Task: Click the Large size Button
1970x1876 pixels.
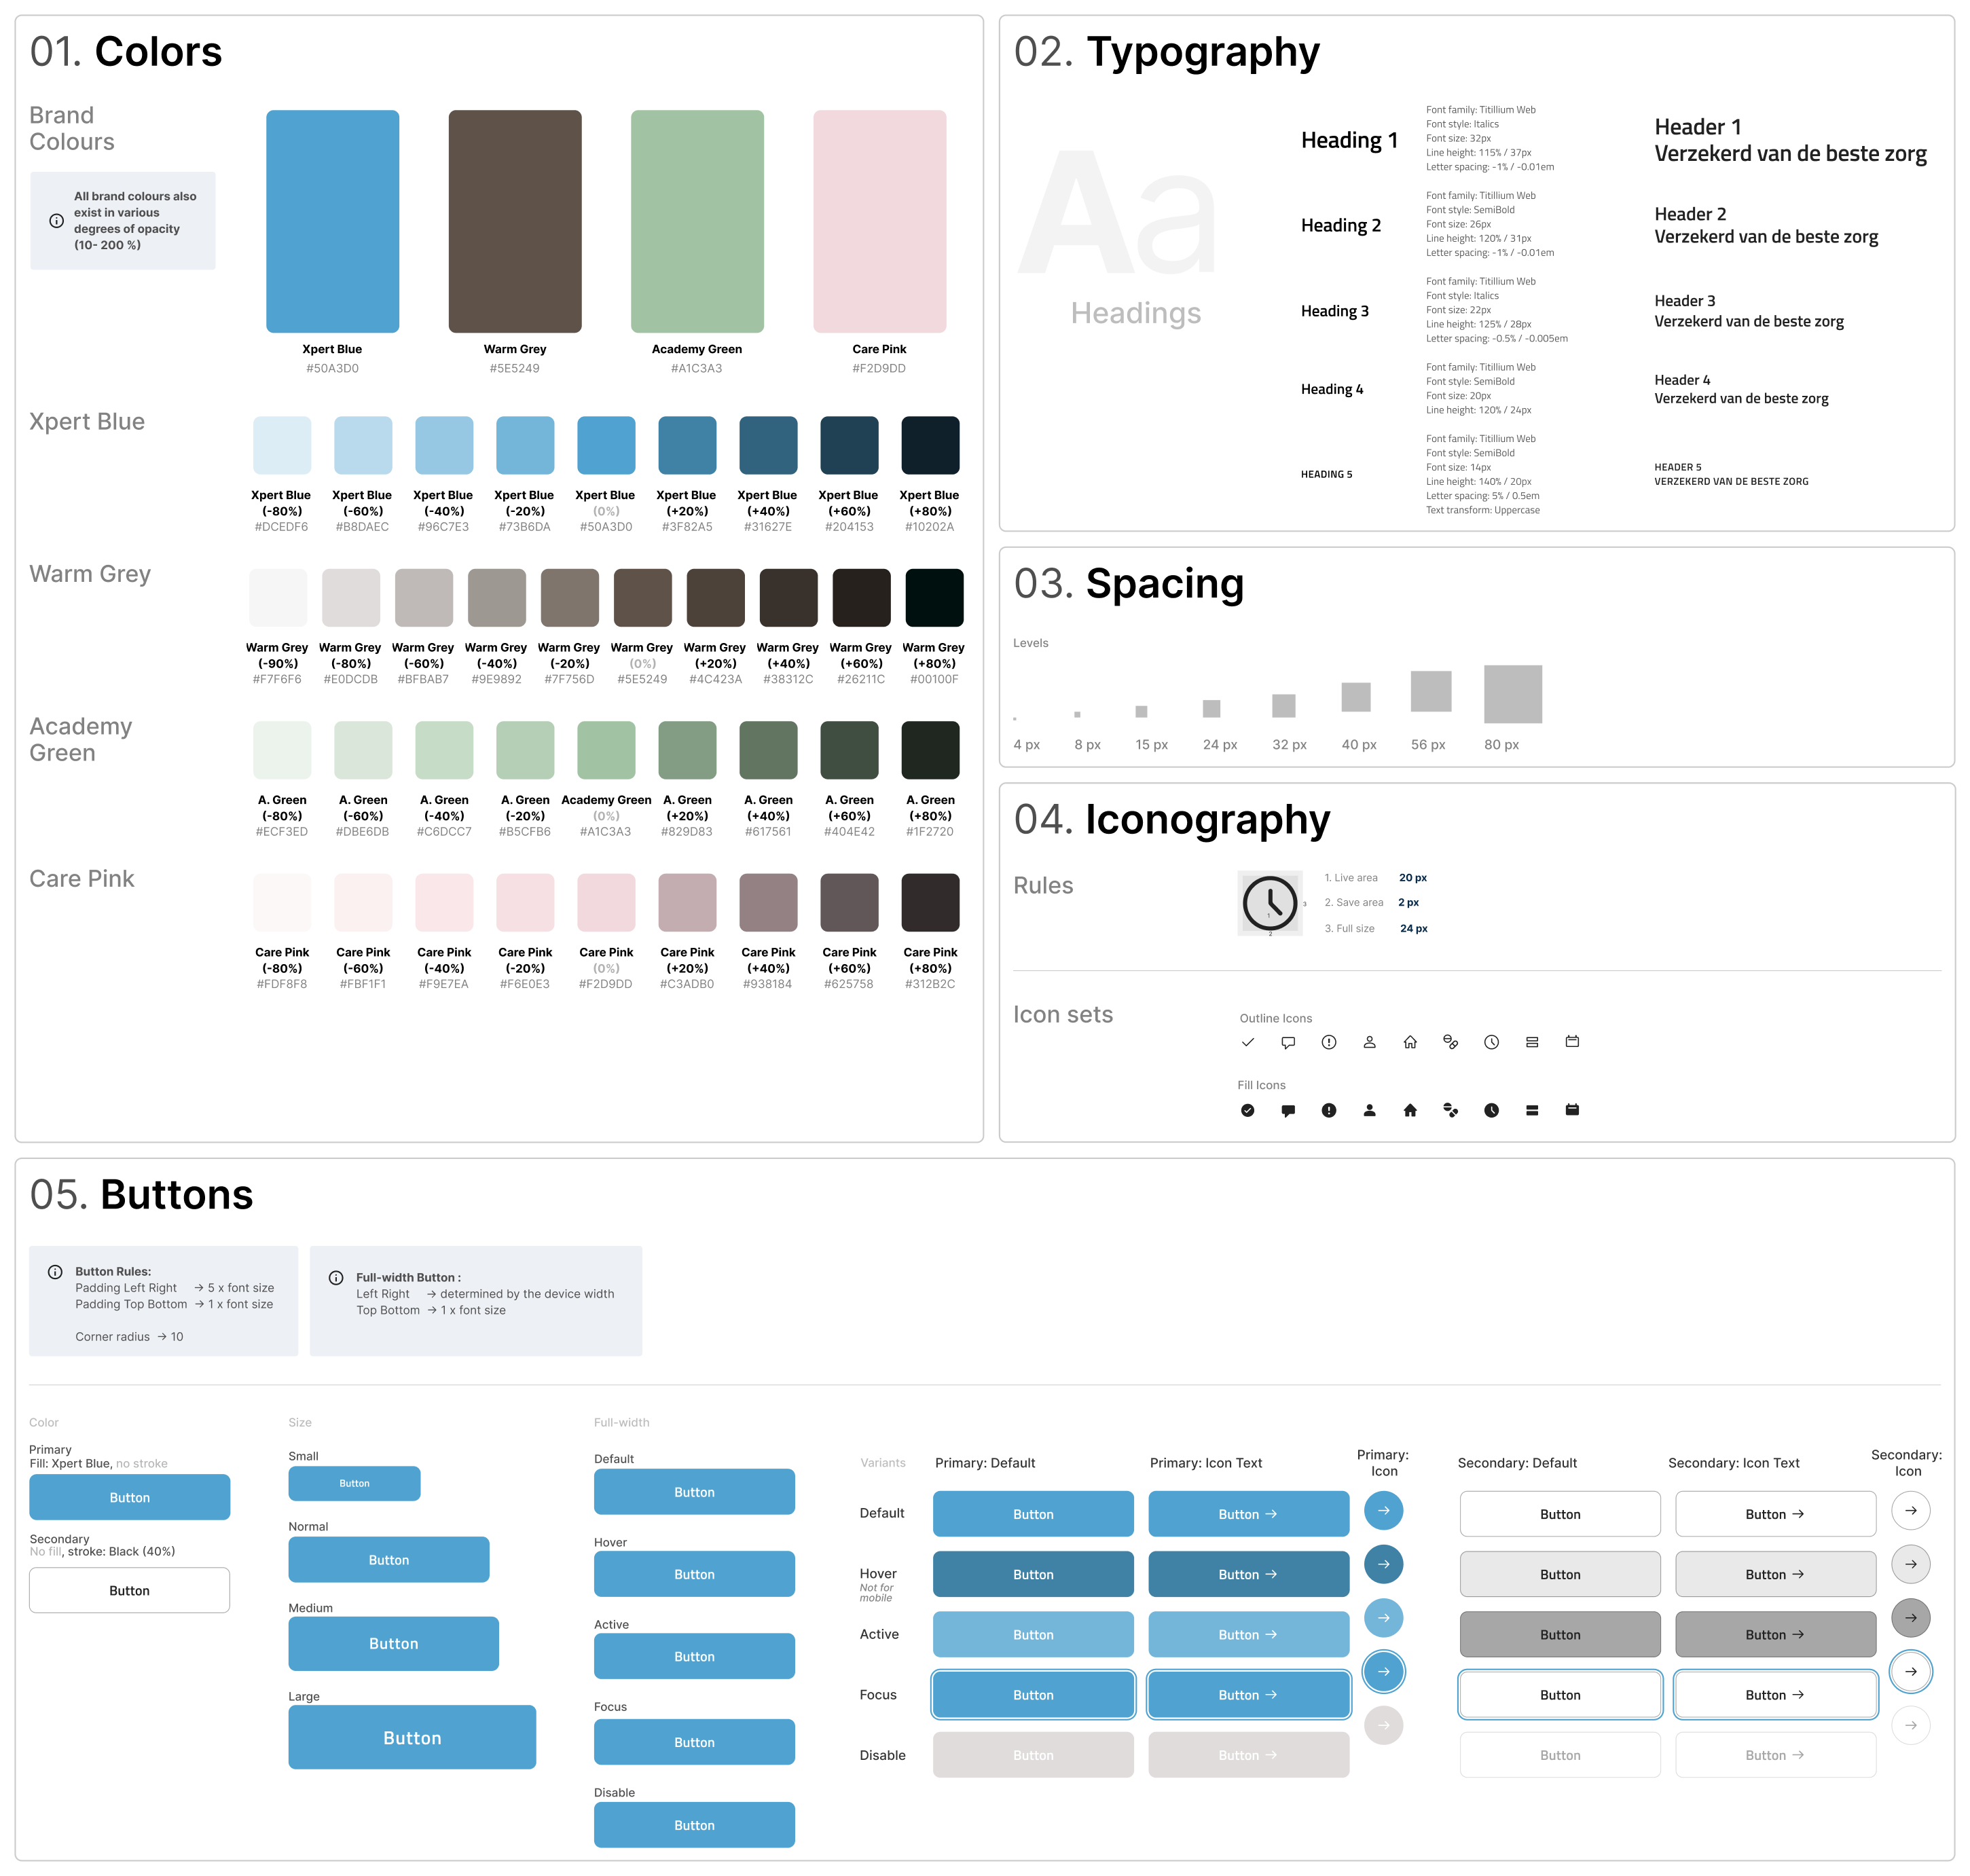Action: point(412,1737)
